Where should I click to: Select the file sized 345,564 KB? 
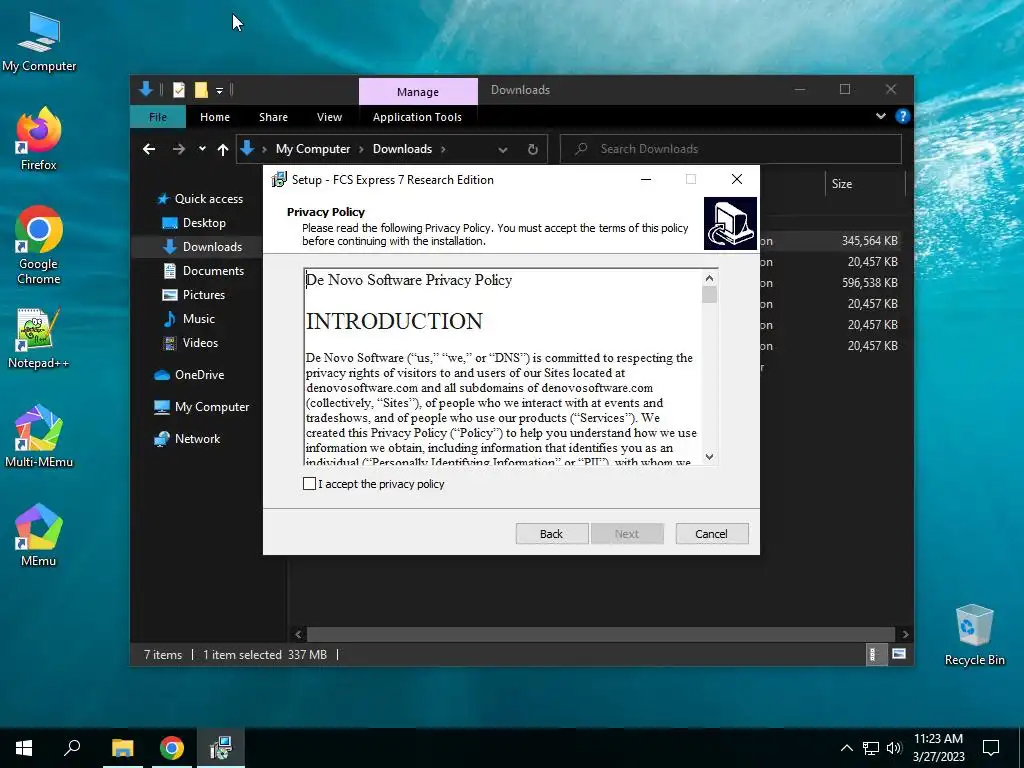869,241
